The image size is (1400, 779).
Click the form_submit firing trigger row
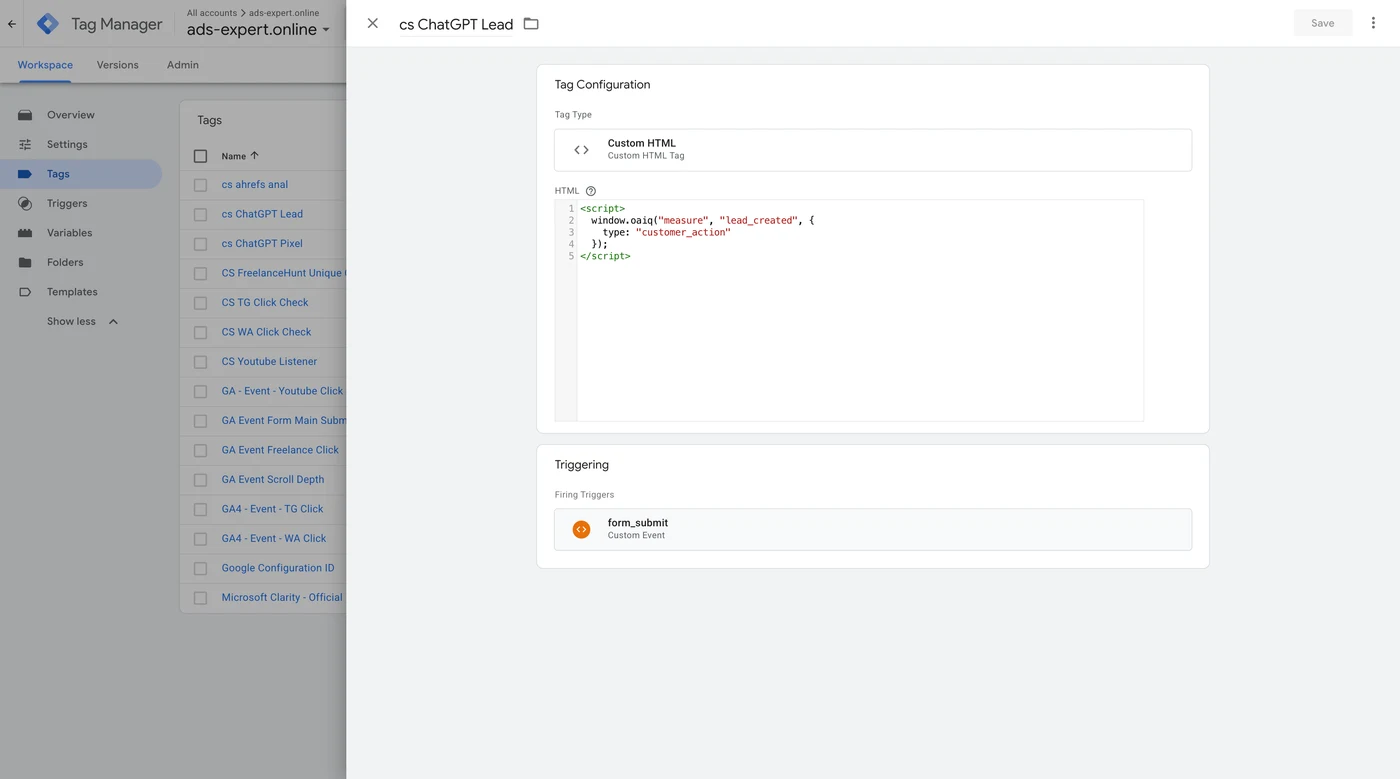(873, 529)
